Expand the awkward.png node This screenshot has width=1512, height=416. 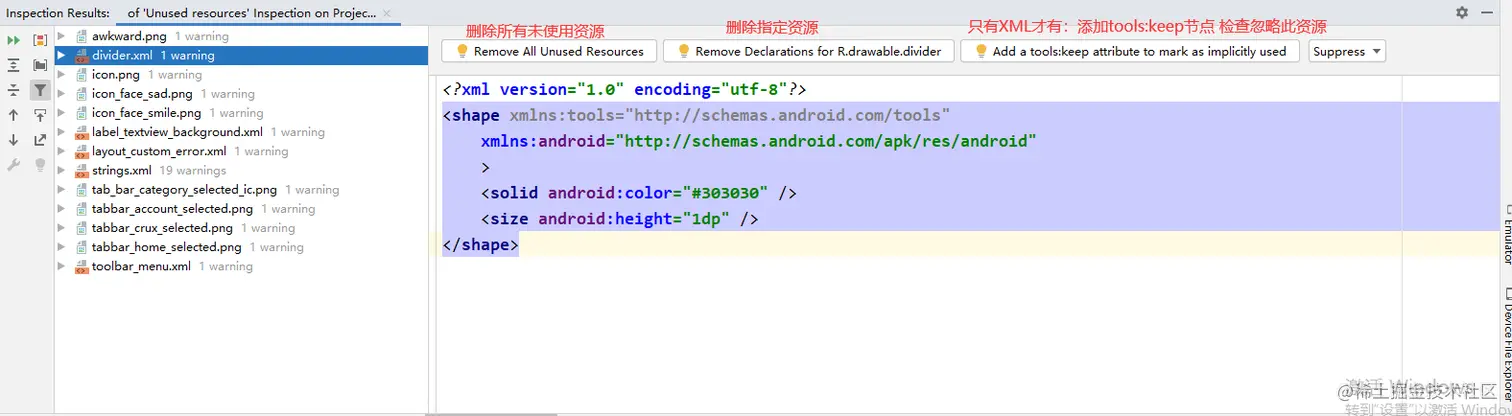pyautogui.click(x=62, y=36)
